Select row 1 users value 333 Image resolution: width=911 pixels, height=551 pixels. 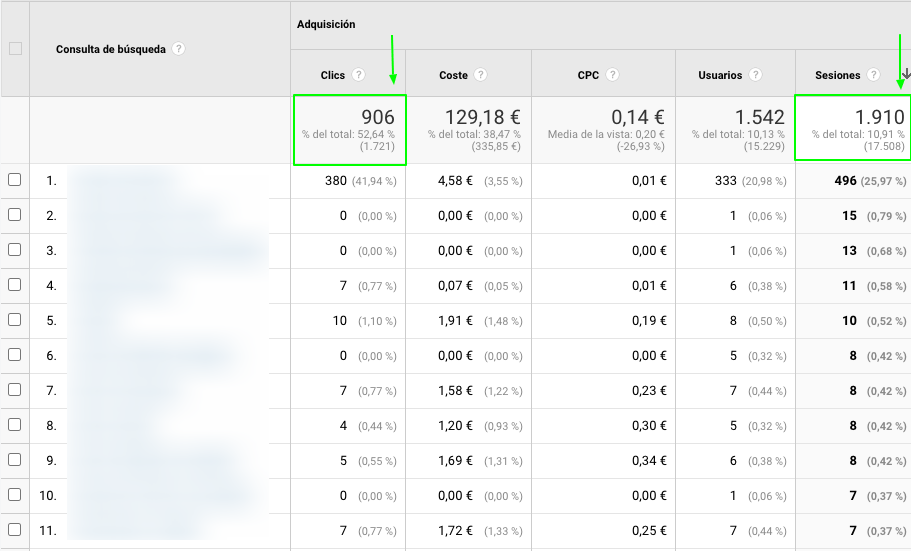(x=726, y=181)
